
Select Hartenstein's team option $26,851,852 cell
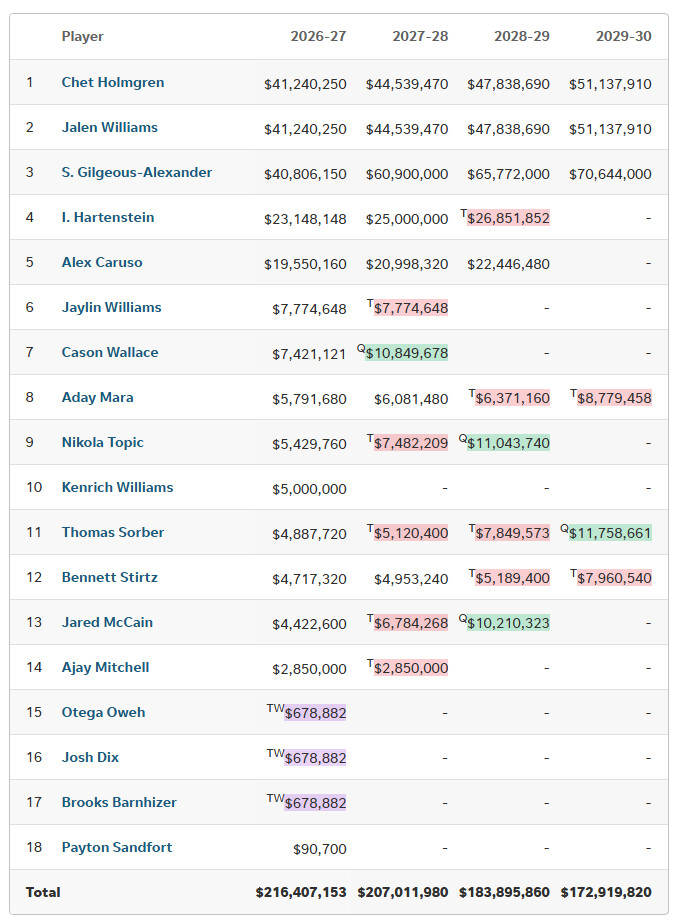point(508,218)
